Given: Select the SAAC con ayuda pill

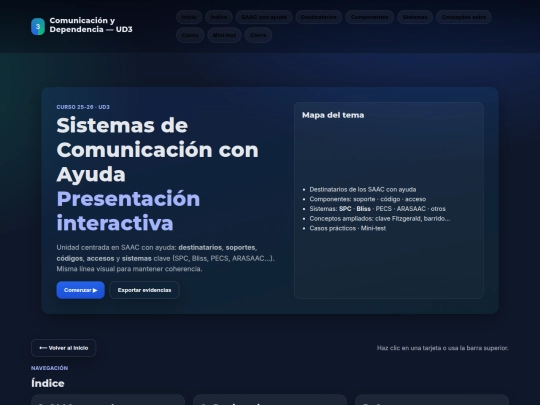Looking at the screenshot, I should click(264, 17).
